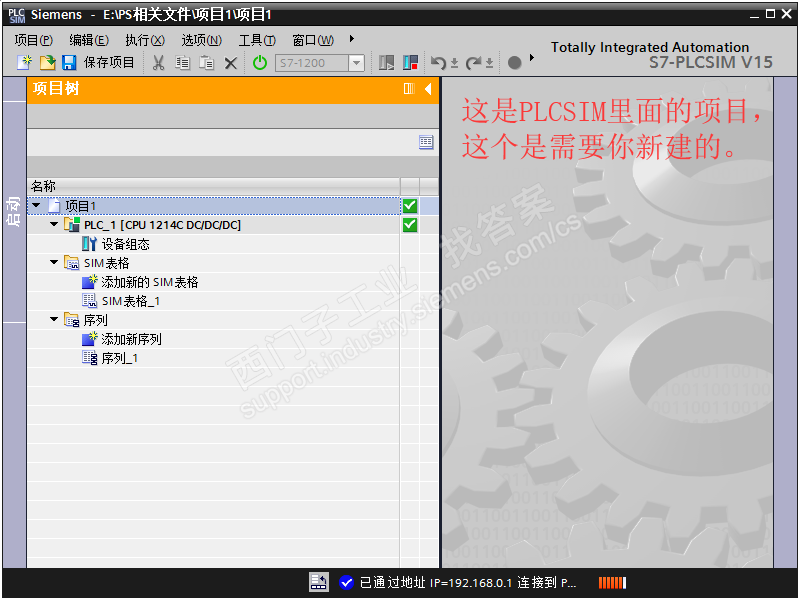This screenshot has width=800, height=600.
Task: Select PLC_1 [CPU 1214C DC/DC/DC] item
Action: point(162,225)
